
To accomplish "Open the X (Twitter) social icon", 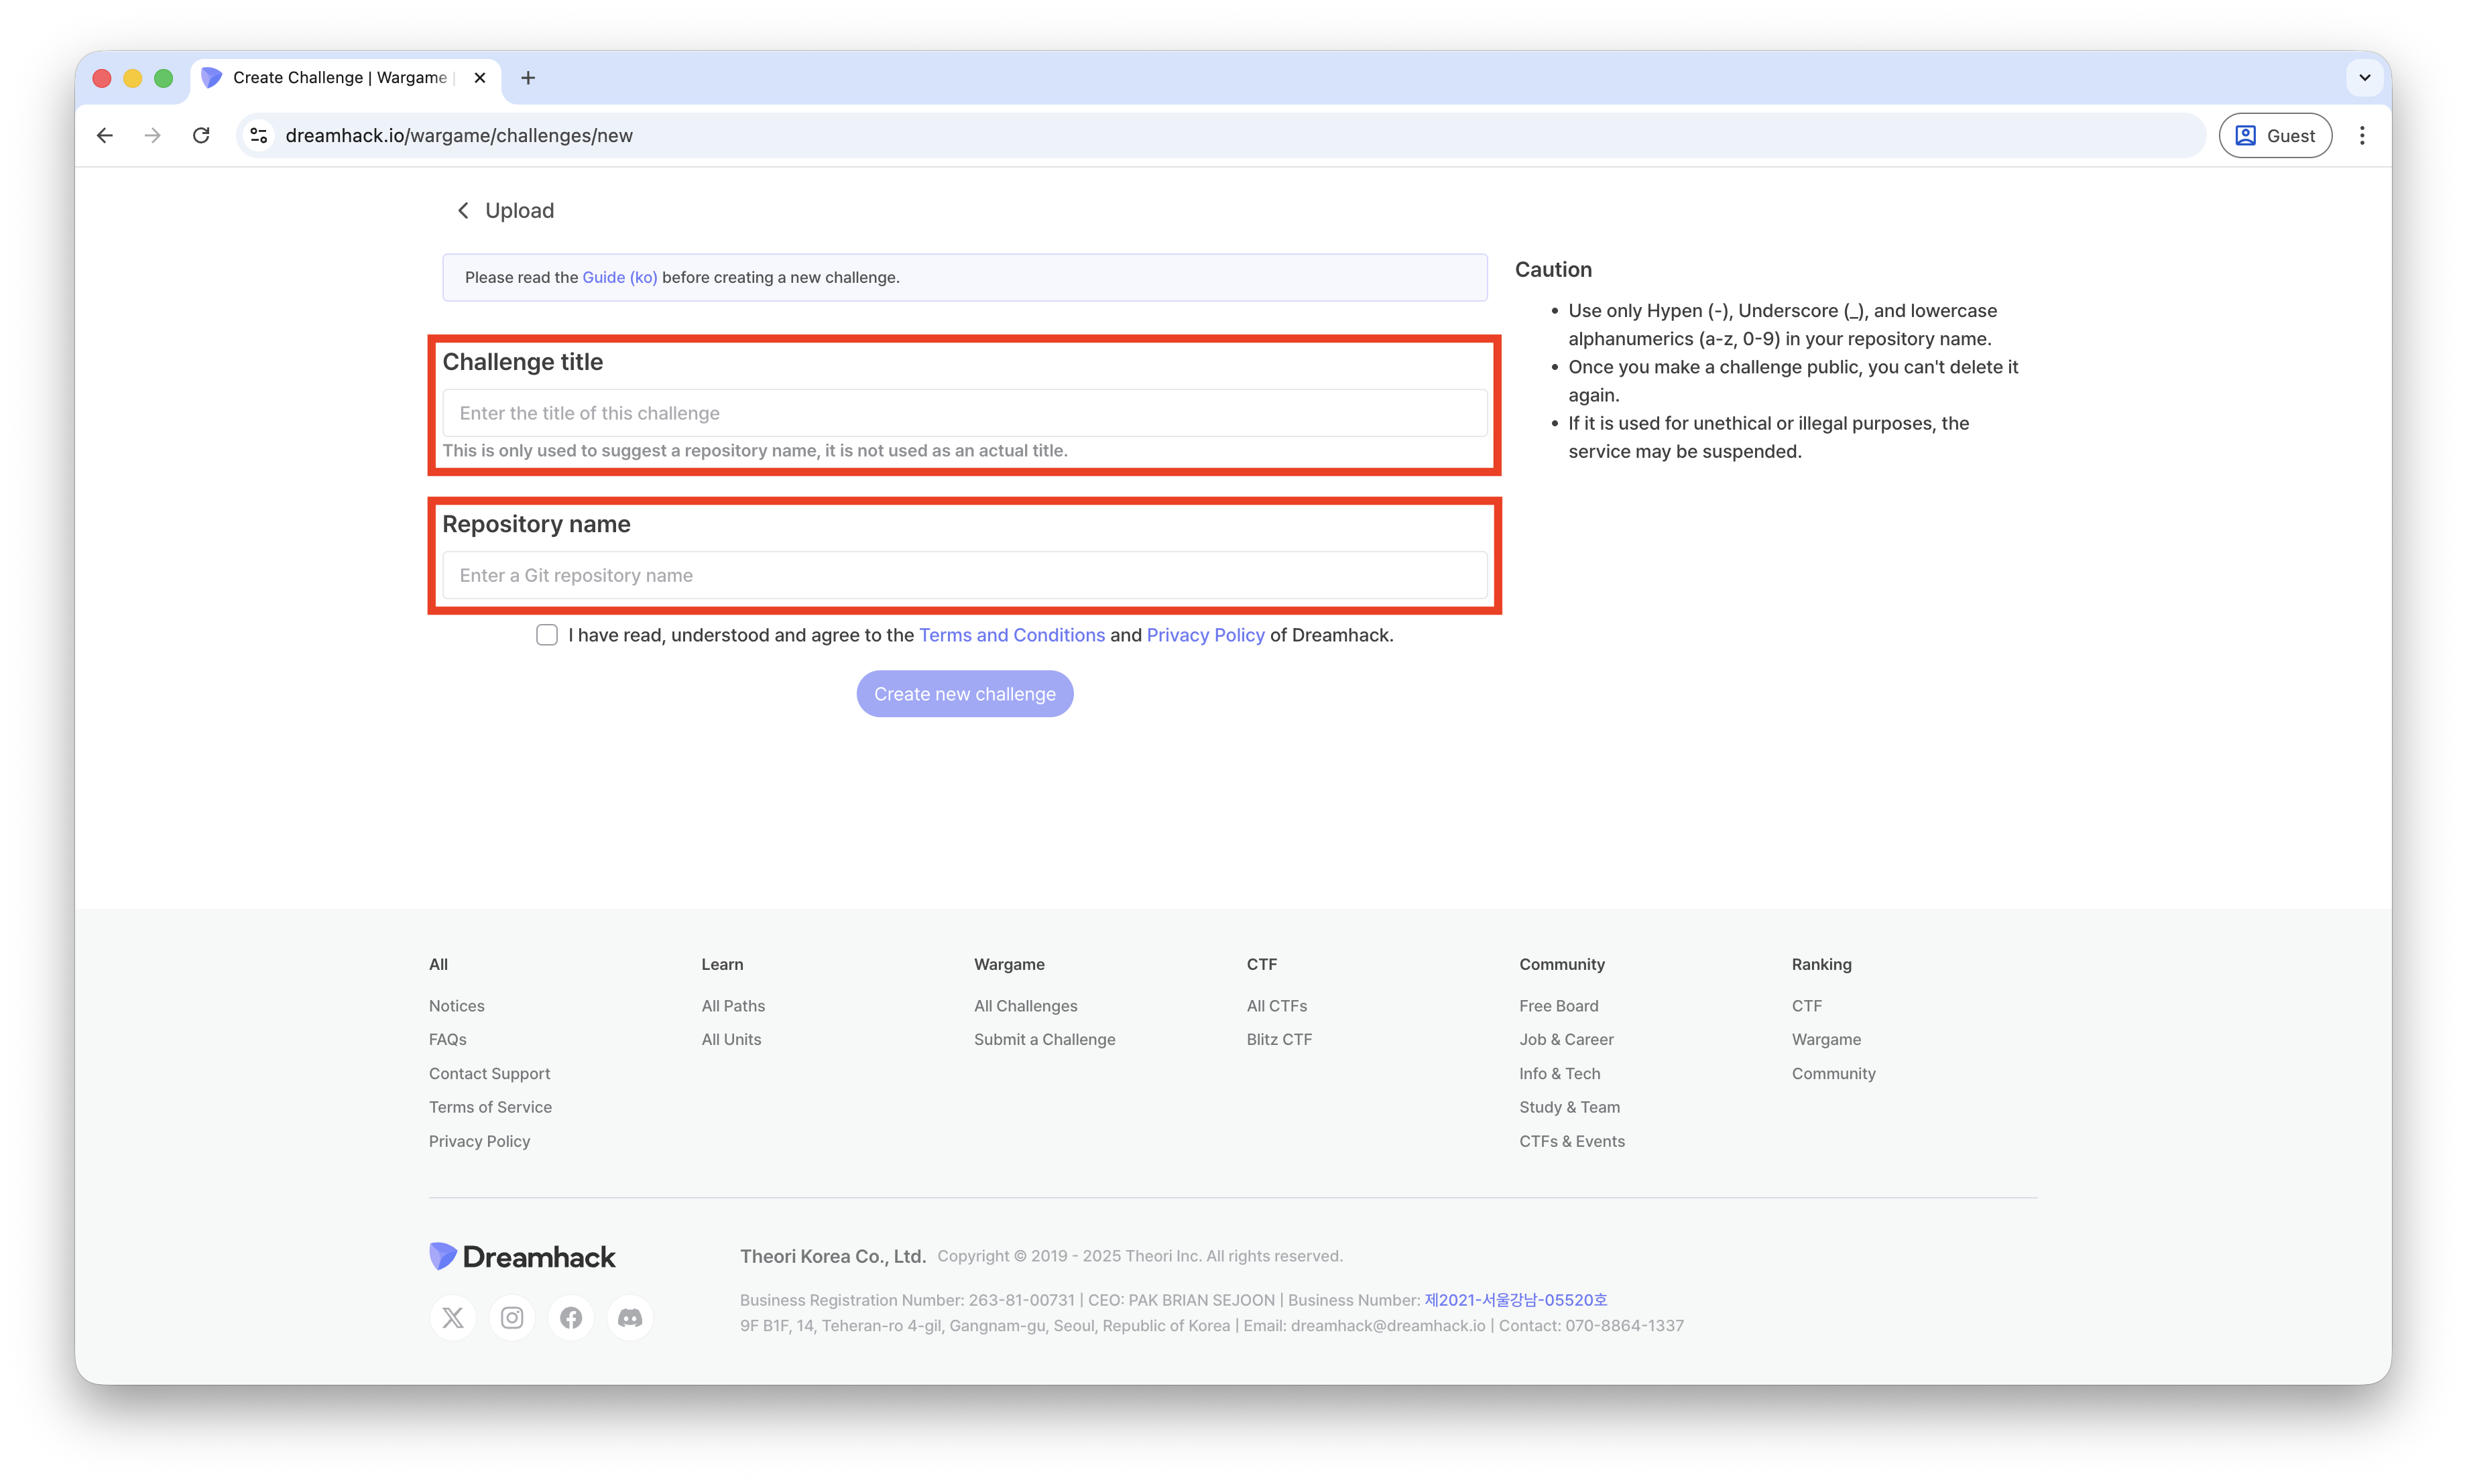I will click(453, 1317).
